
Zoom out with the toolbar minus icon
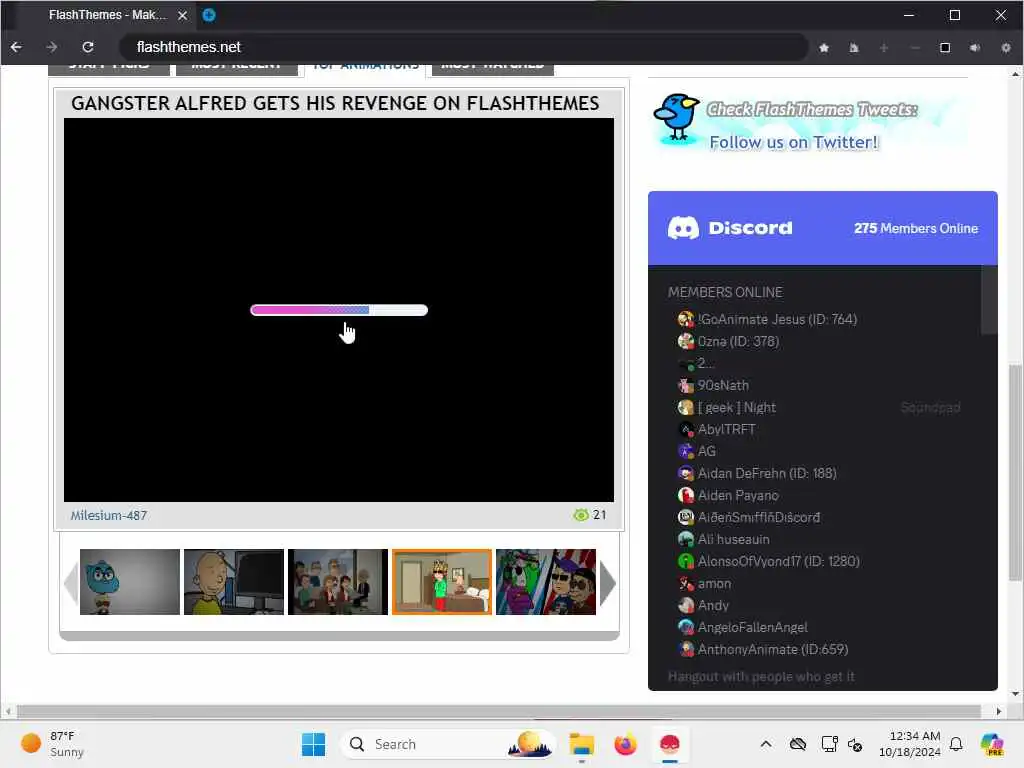pos(914,48)
